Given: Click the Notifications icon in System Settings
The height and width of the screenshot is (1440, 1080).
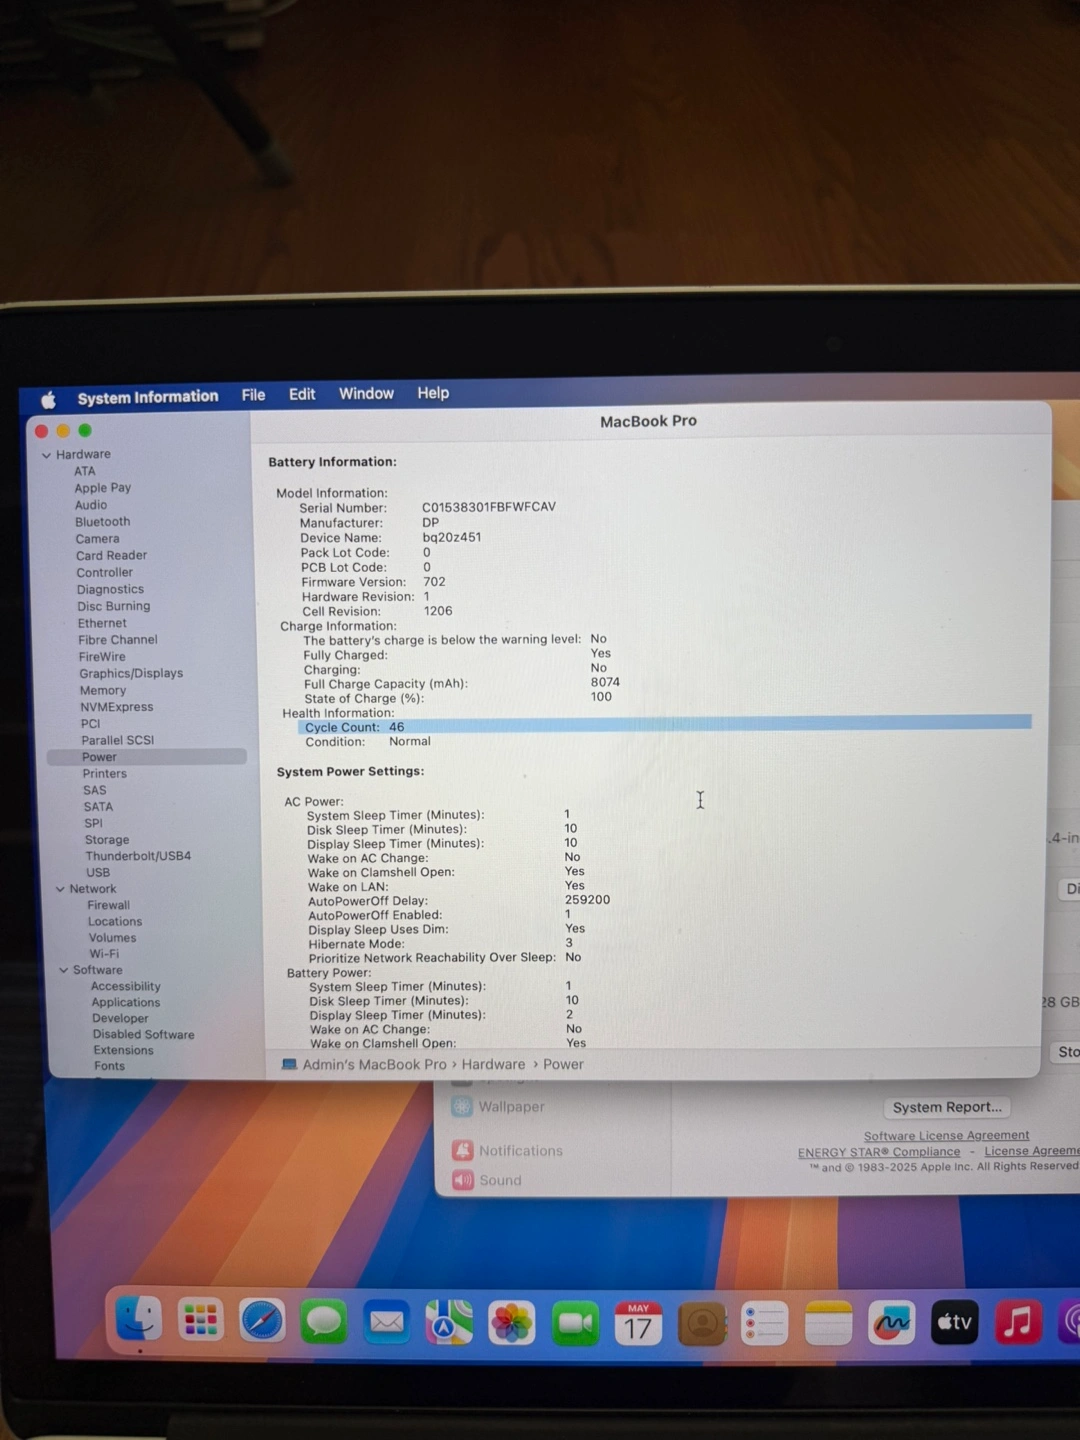Looking at the screenshot, I should [462, 1150].
